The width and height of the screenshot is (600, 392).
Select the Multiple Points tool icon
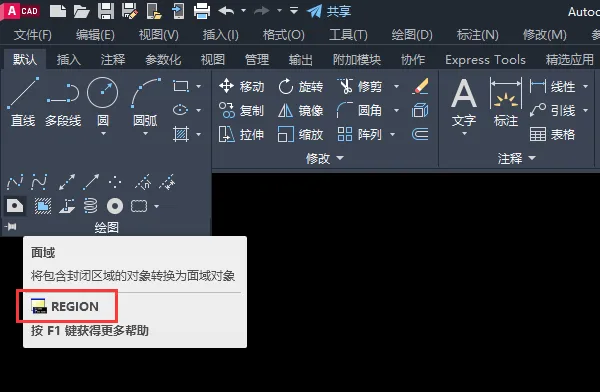point(115,182)
